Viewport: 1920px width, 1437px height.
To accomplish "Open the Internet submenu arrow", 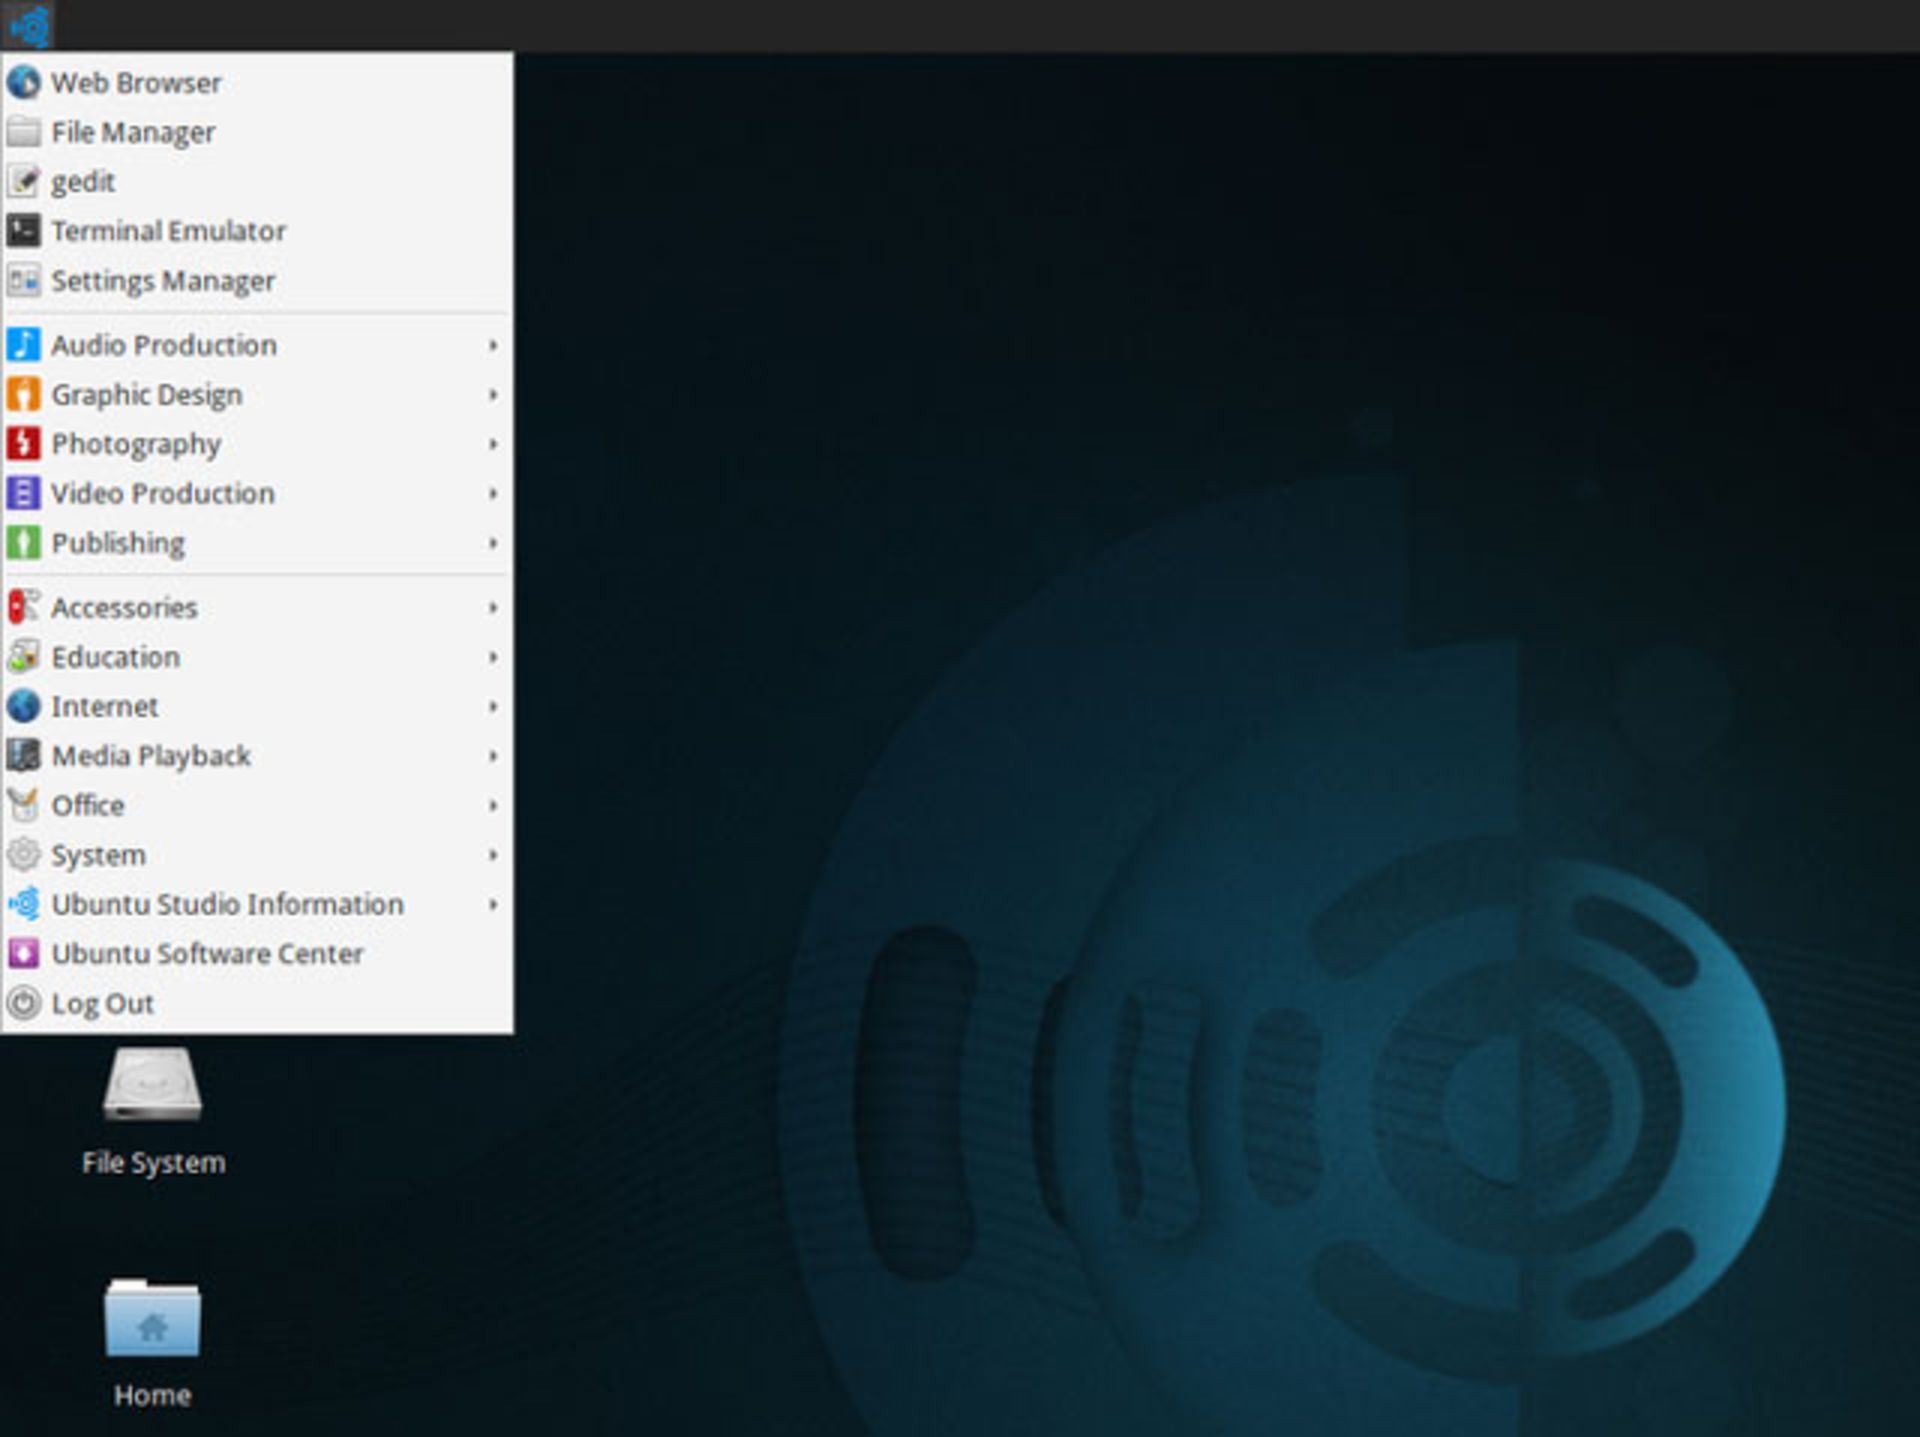I will 494,706.
